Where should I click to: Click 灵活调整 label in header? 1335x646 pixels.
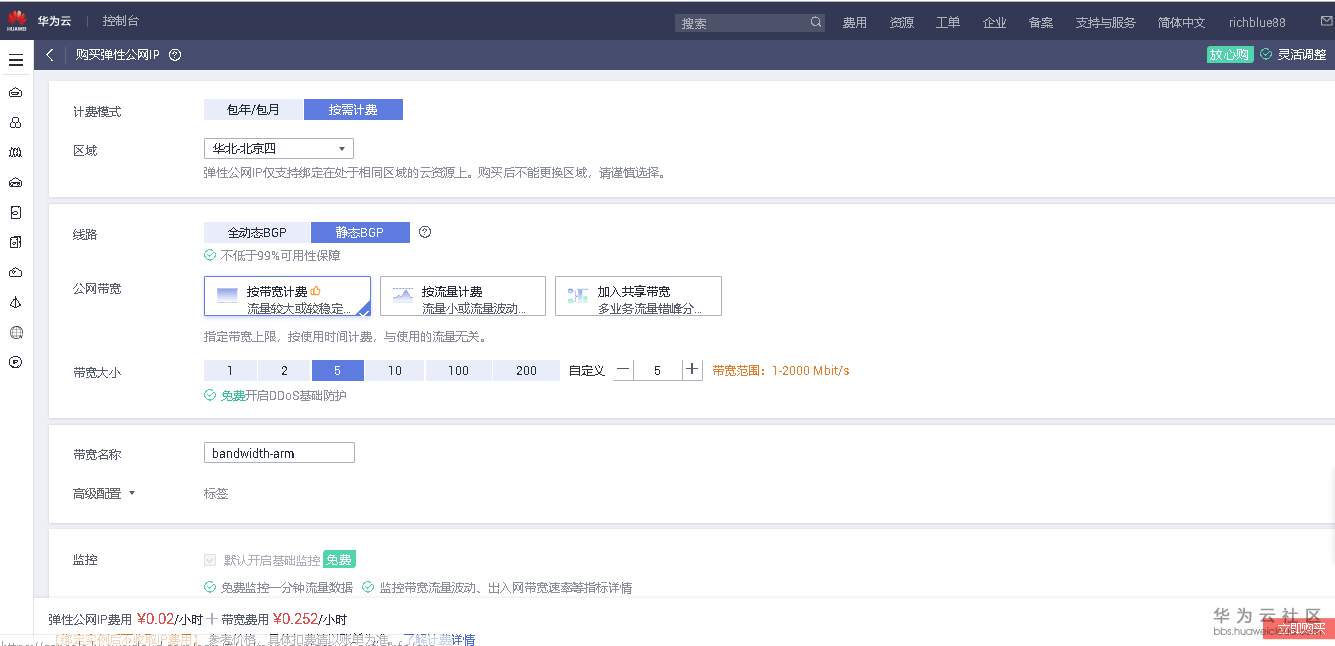click(x=1301, y=55)
